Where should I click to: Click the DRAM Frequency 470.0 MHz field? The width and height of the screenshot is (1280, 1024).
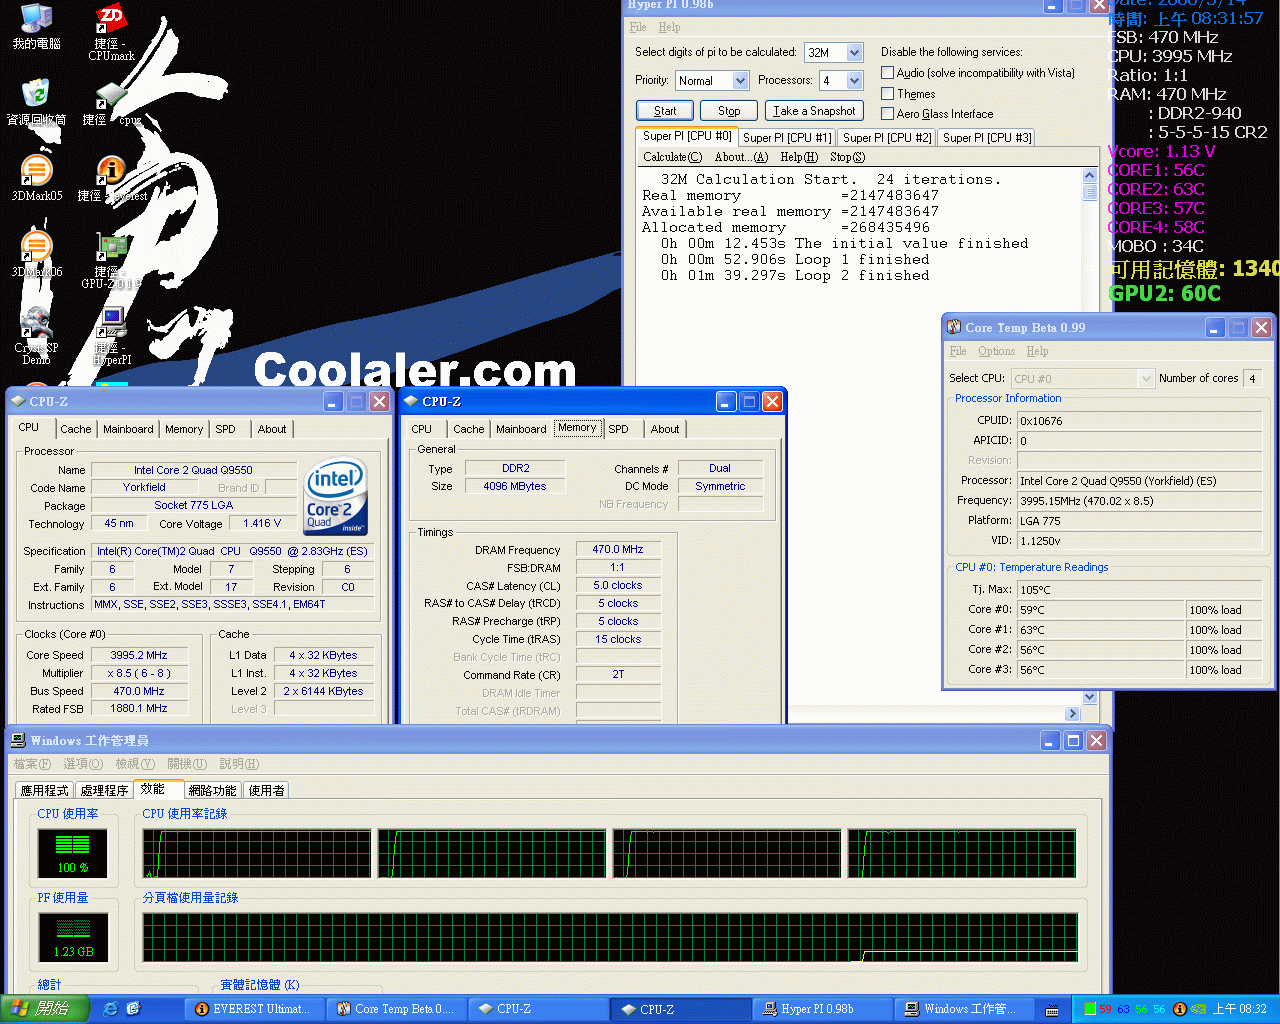point(618,549)
